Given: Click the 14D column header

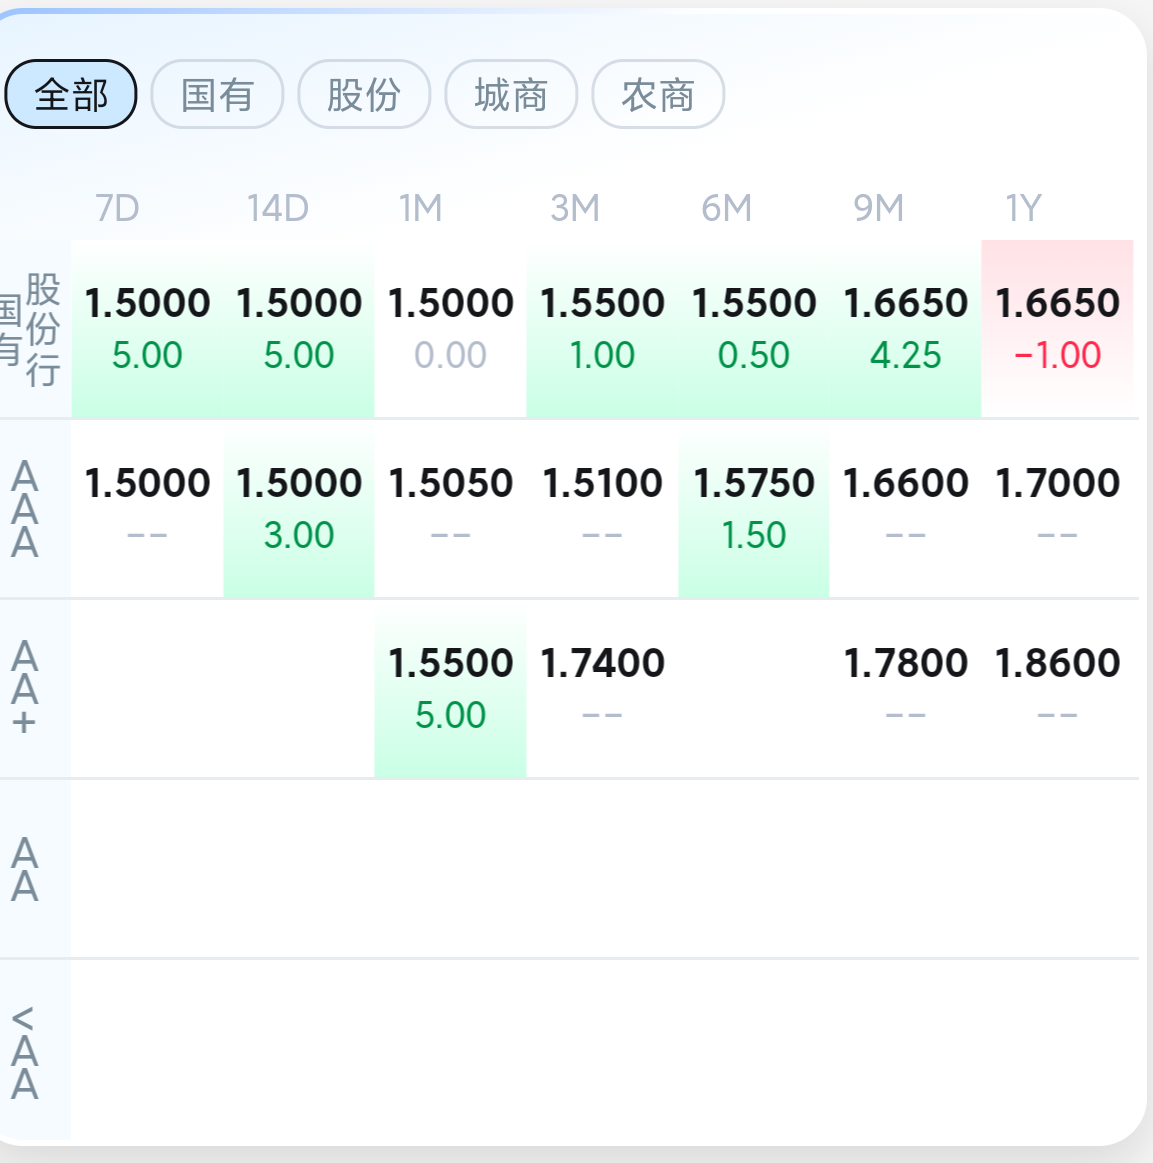Looking at the screenshot, I should pyautogui.click(x=277, y=208).
